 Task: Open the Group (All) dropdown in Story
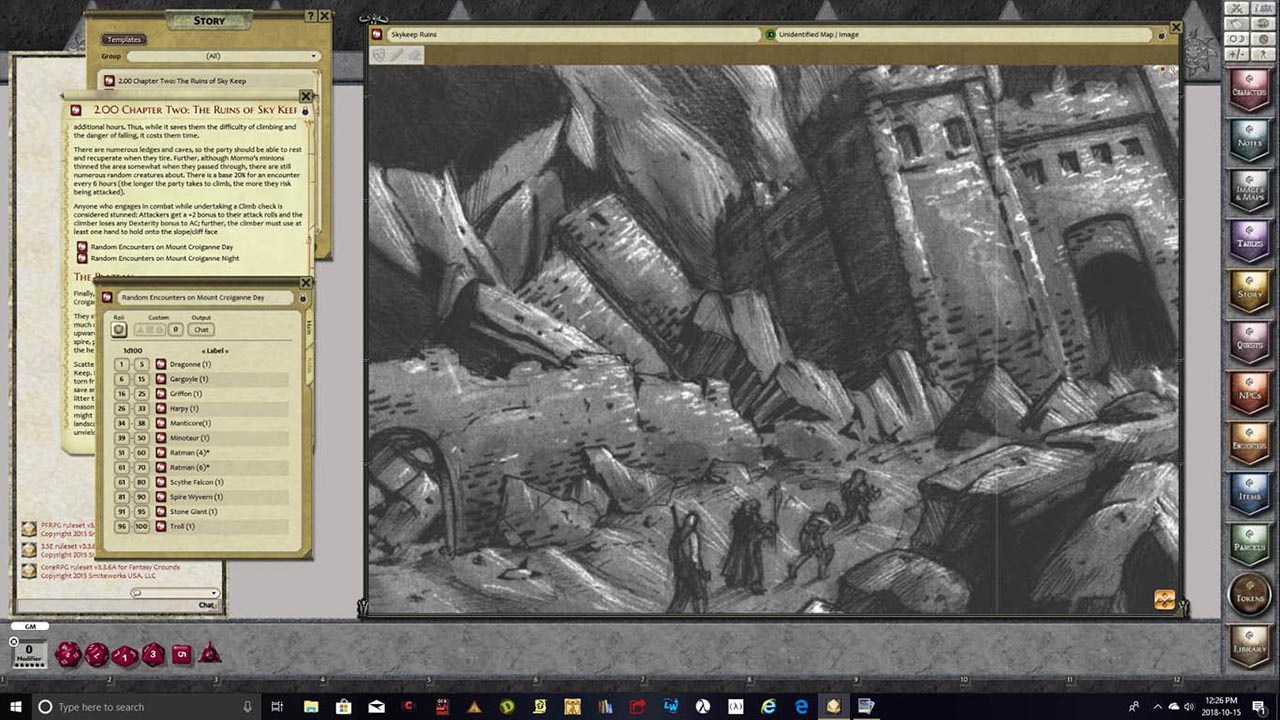pos(223,56)
